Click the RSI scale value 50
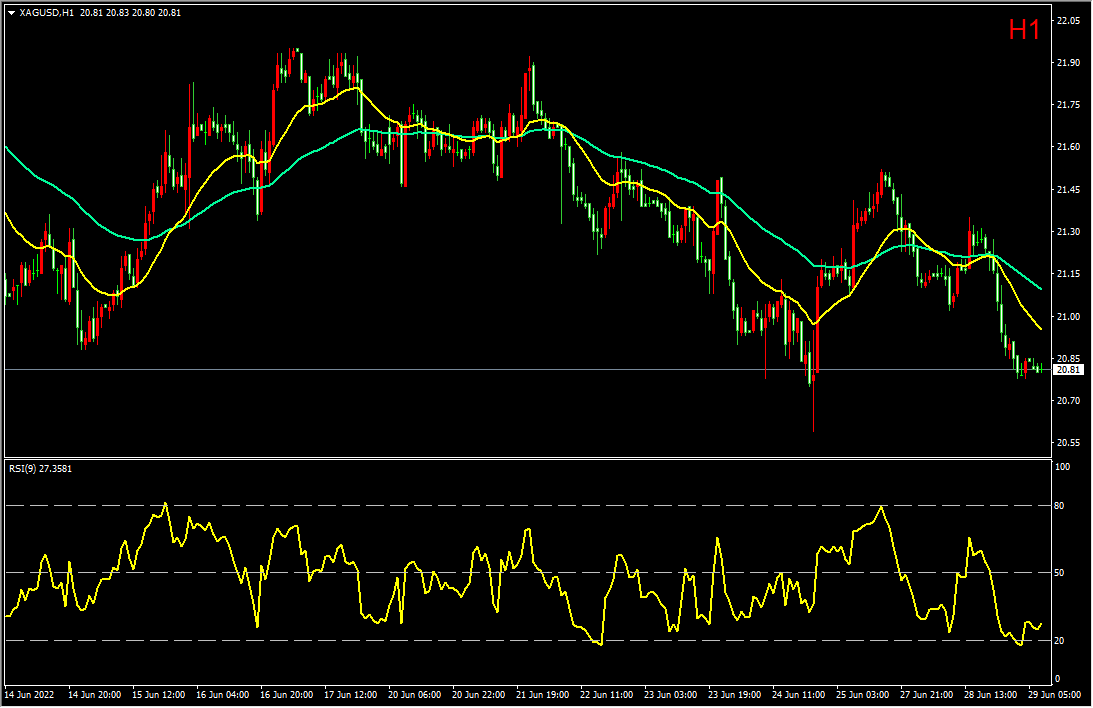 [x=1060, y=573]
